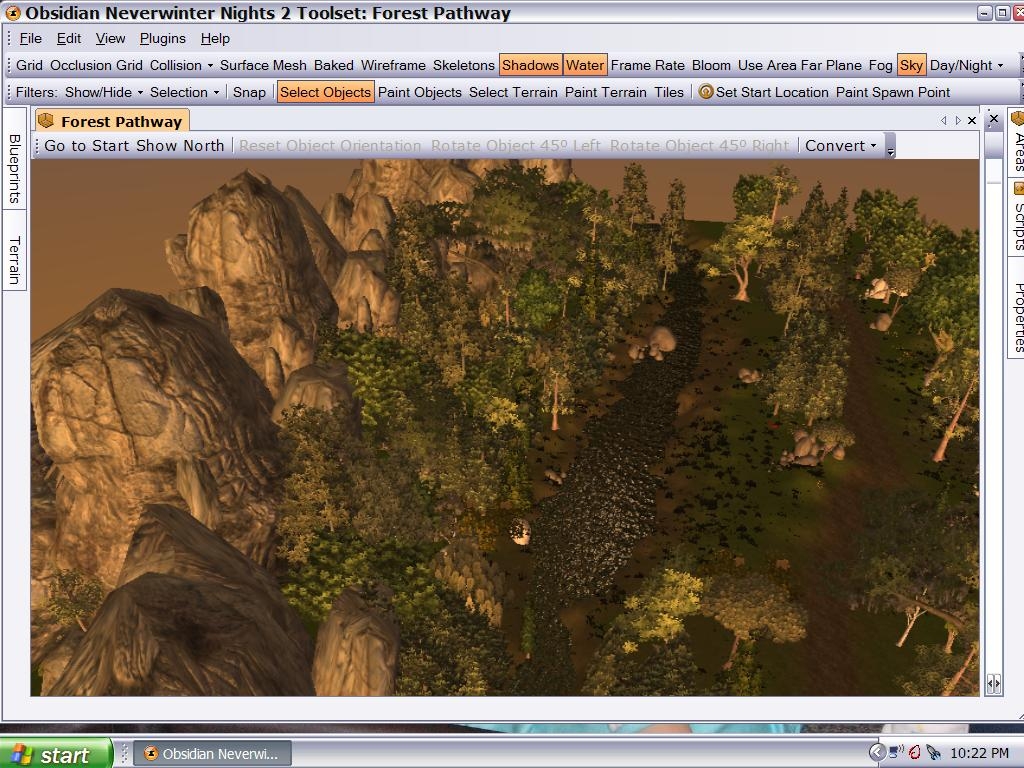The width and height of the screenshot is (1024, 768).
Task: Open the Convert dropdown menu
Action: [840, 145]
